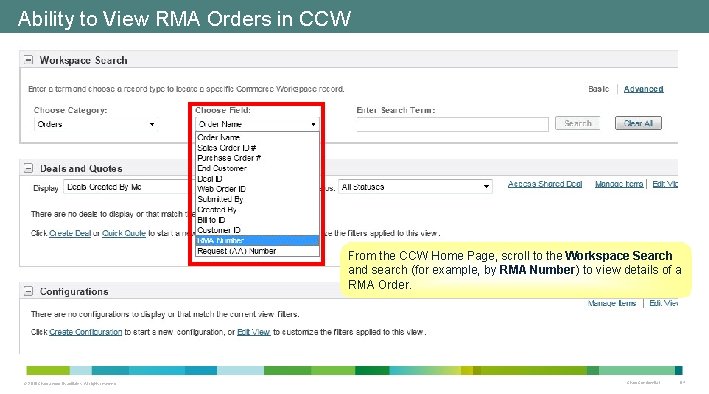Click the Clear All button

point(638,123)
